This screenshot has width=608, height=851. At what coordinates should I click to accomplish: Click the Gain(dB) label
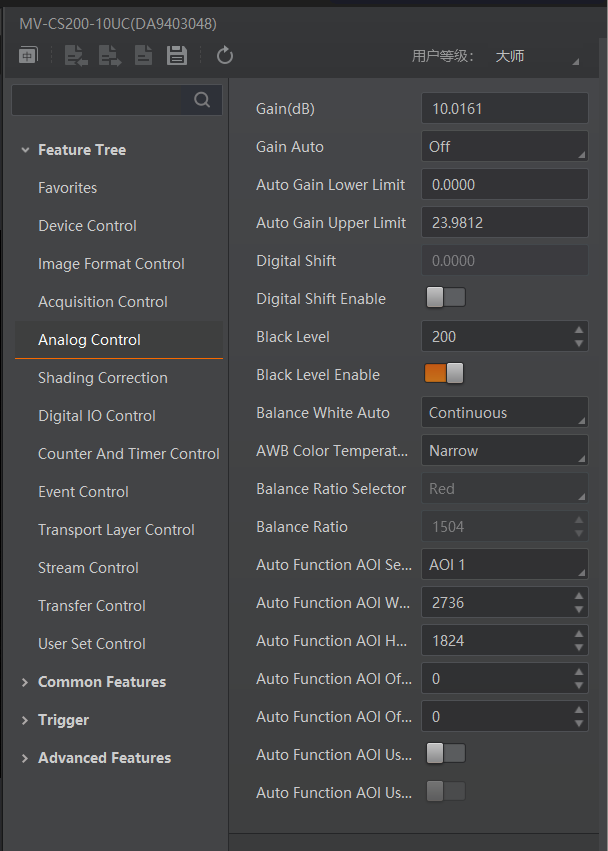tap(286, 109)
